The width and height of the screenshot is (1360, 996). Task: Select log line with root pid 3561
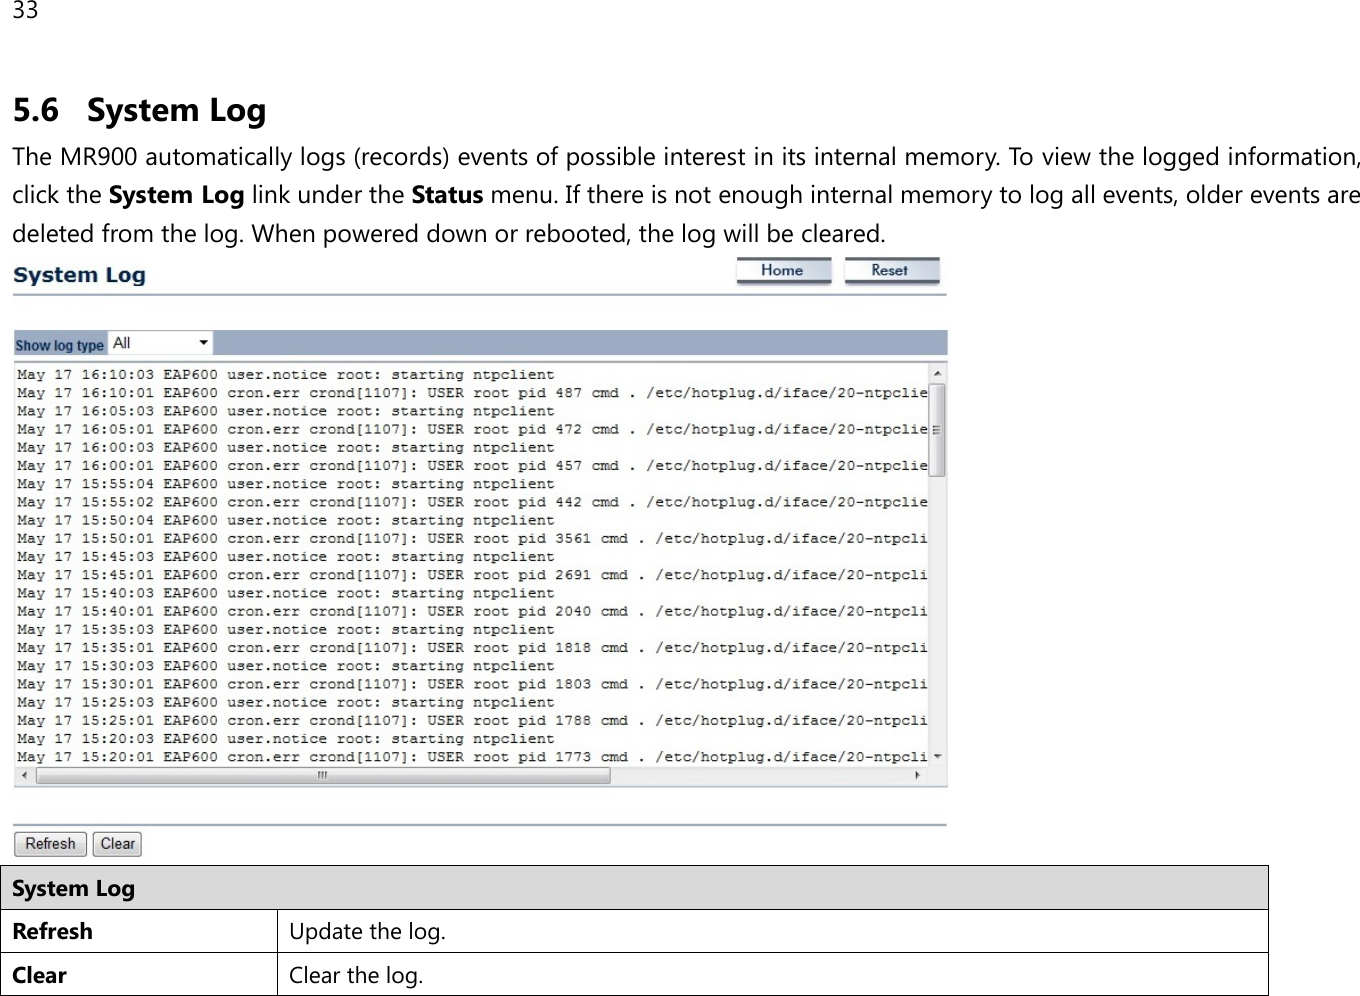click(472, 538)
